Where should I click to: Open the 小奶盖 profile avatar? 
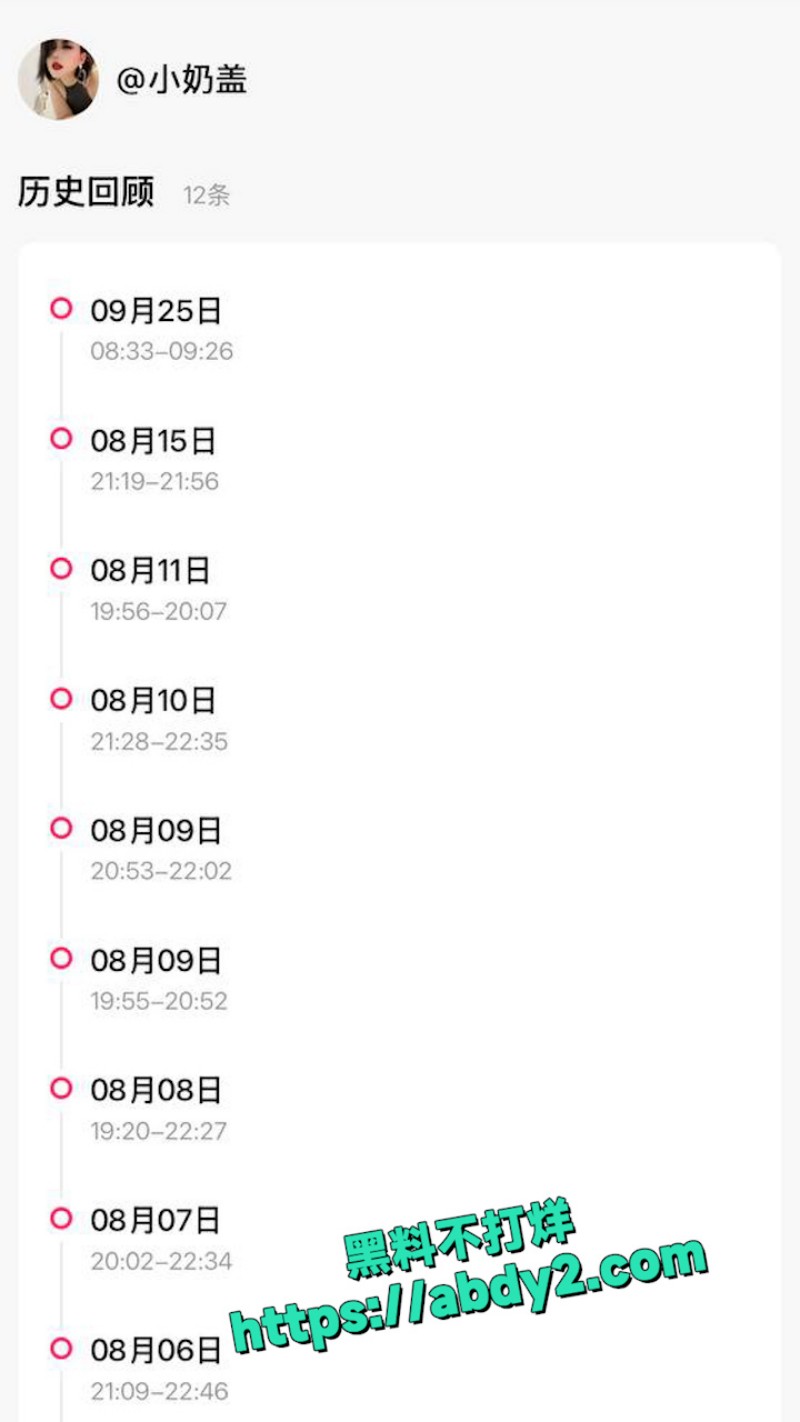tap(58, 79)
